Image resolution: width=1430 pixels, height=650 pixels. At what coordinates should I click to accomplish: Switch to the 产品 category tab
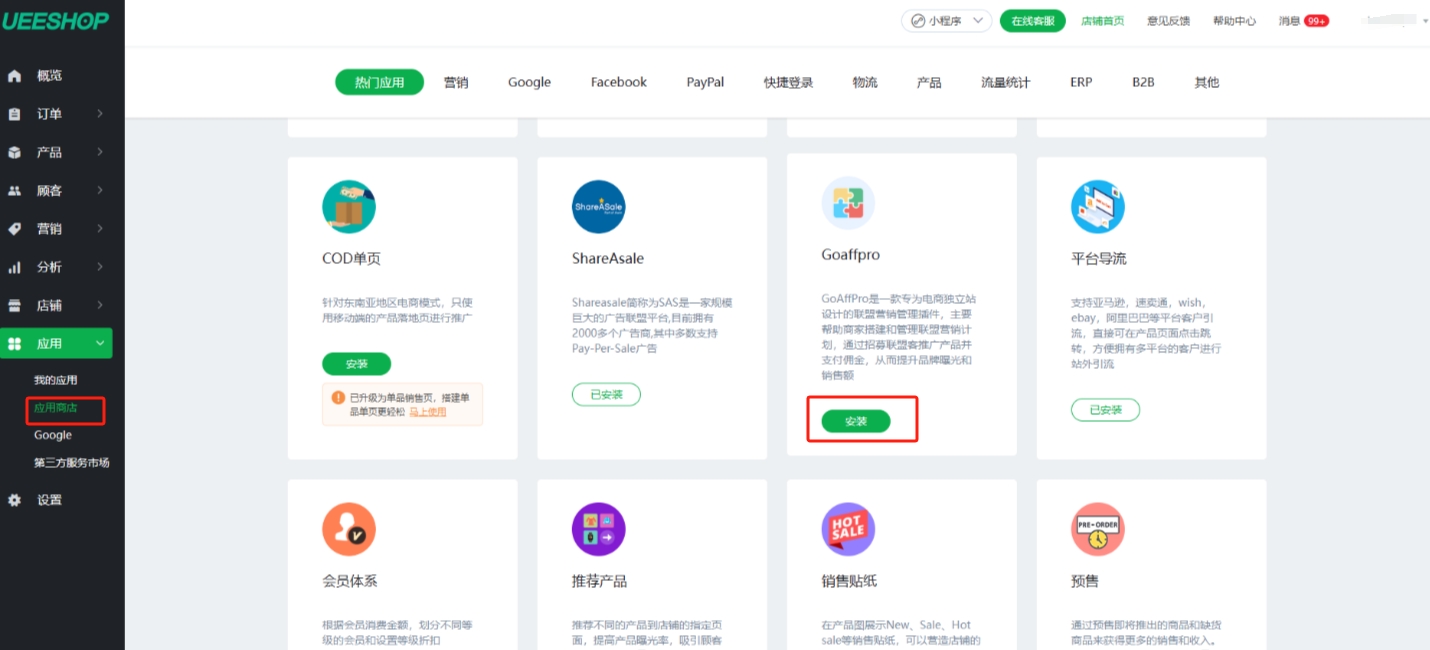click(929, 82)
